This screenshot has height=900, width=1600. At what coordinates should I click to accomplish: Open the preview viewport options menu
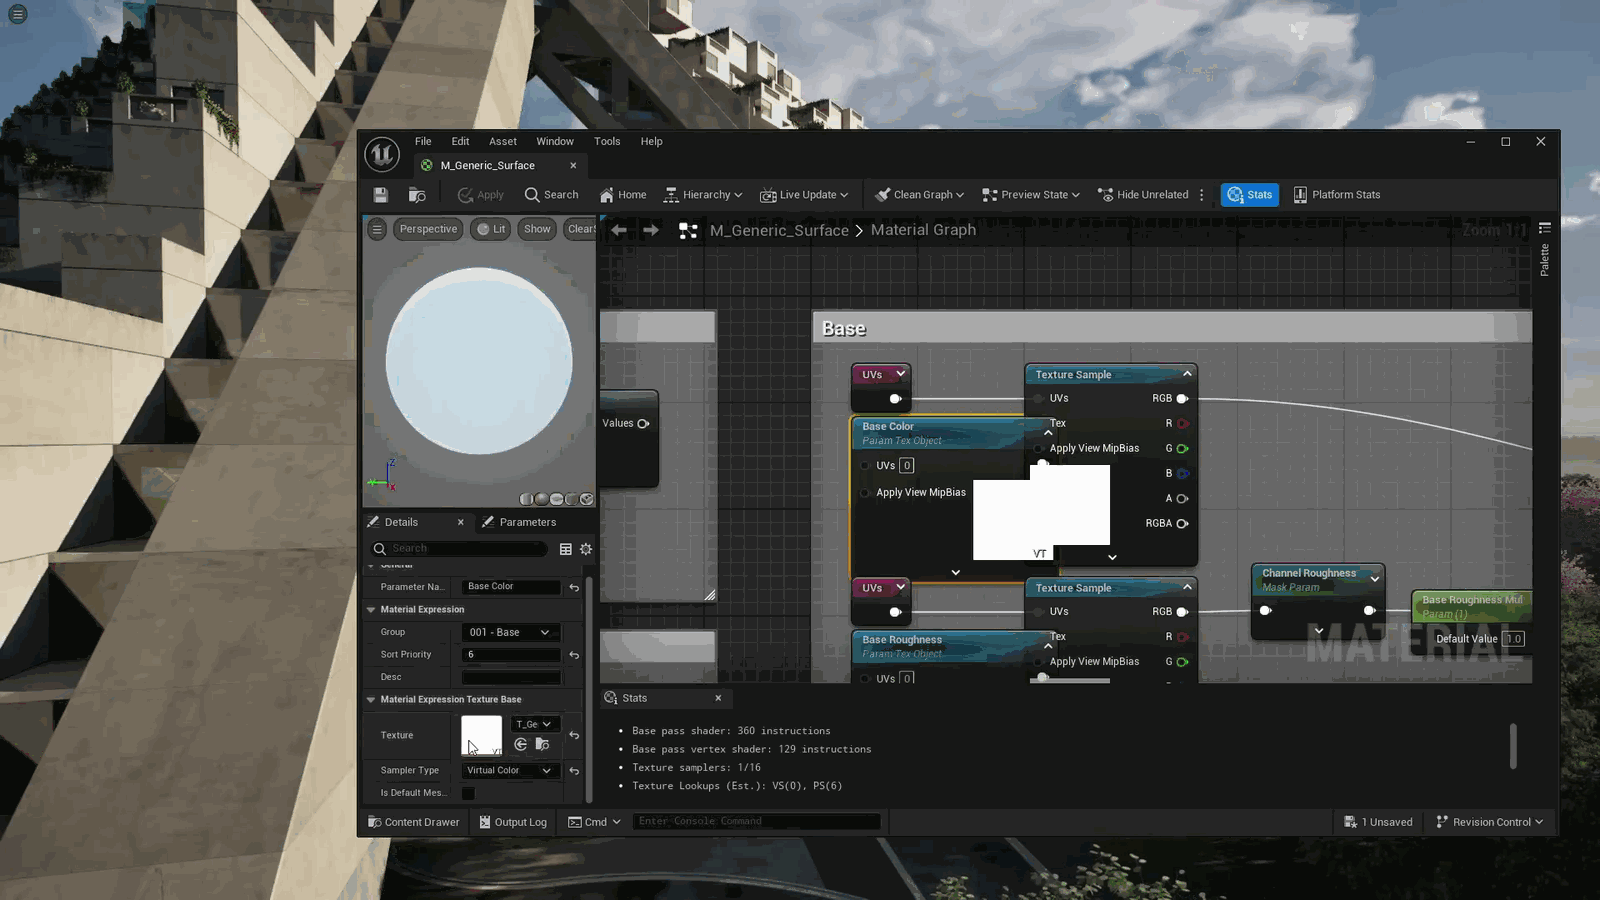click(377, 229)
